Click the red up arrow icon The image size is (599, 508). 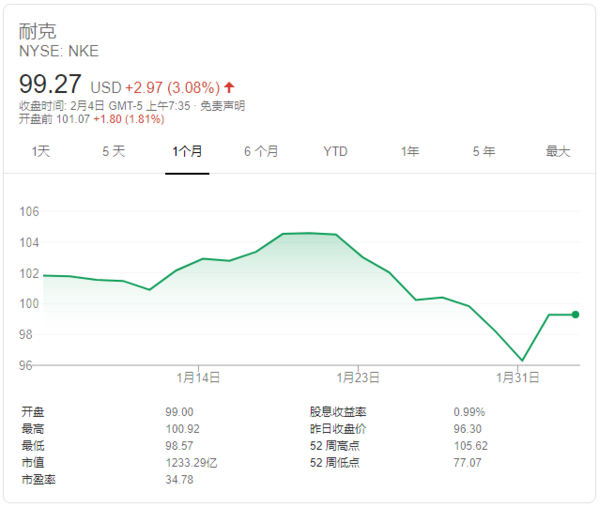click(x=229, y=87)
